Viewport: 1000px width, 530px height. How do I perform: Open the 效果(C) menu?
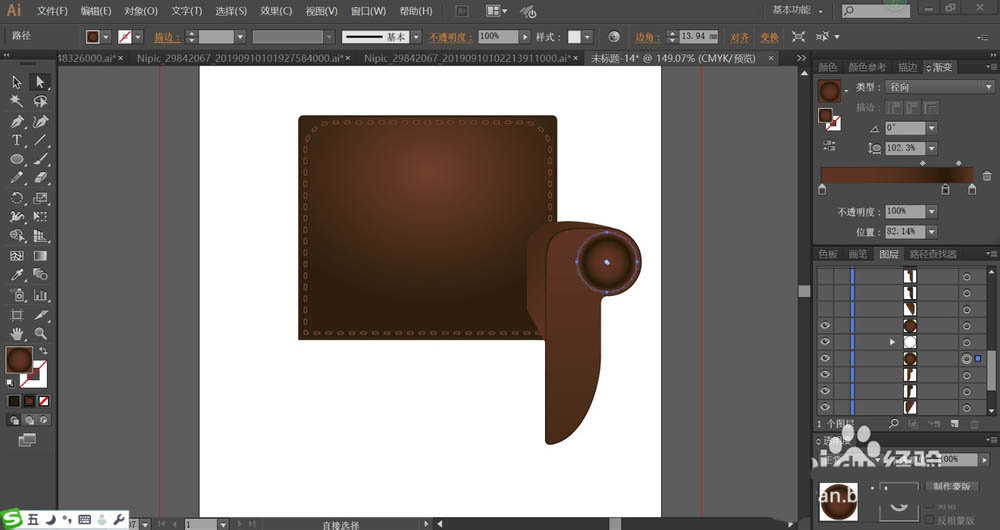tap(276, 11)
